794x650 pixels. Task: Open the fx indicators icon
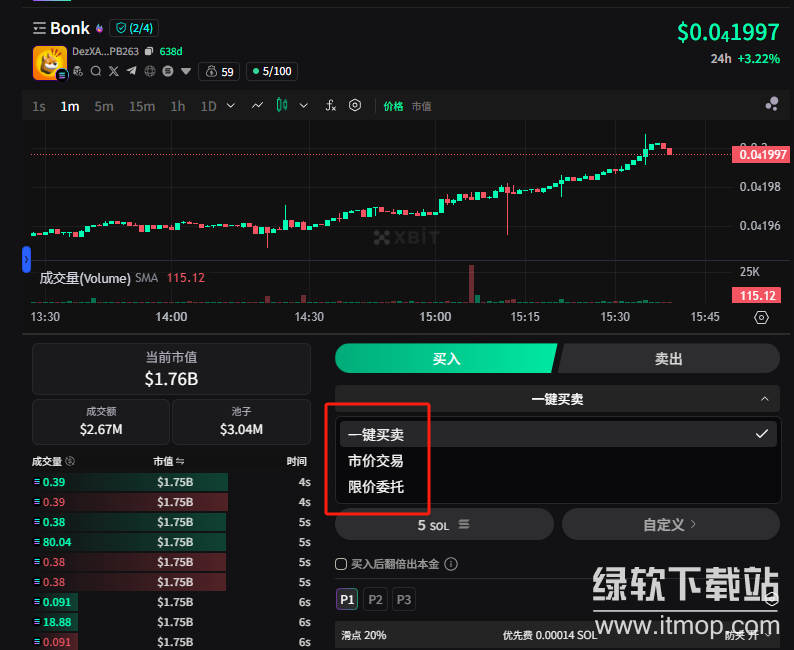[331, 105]
